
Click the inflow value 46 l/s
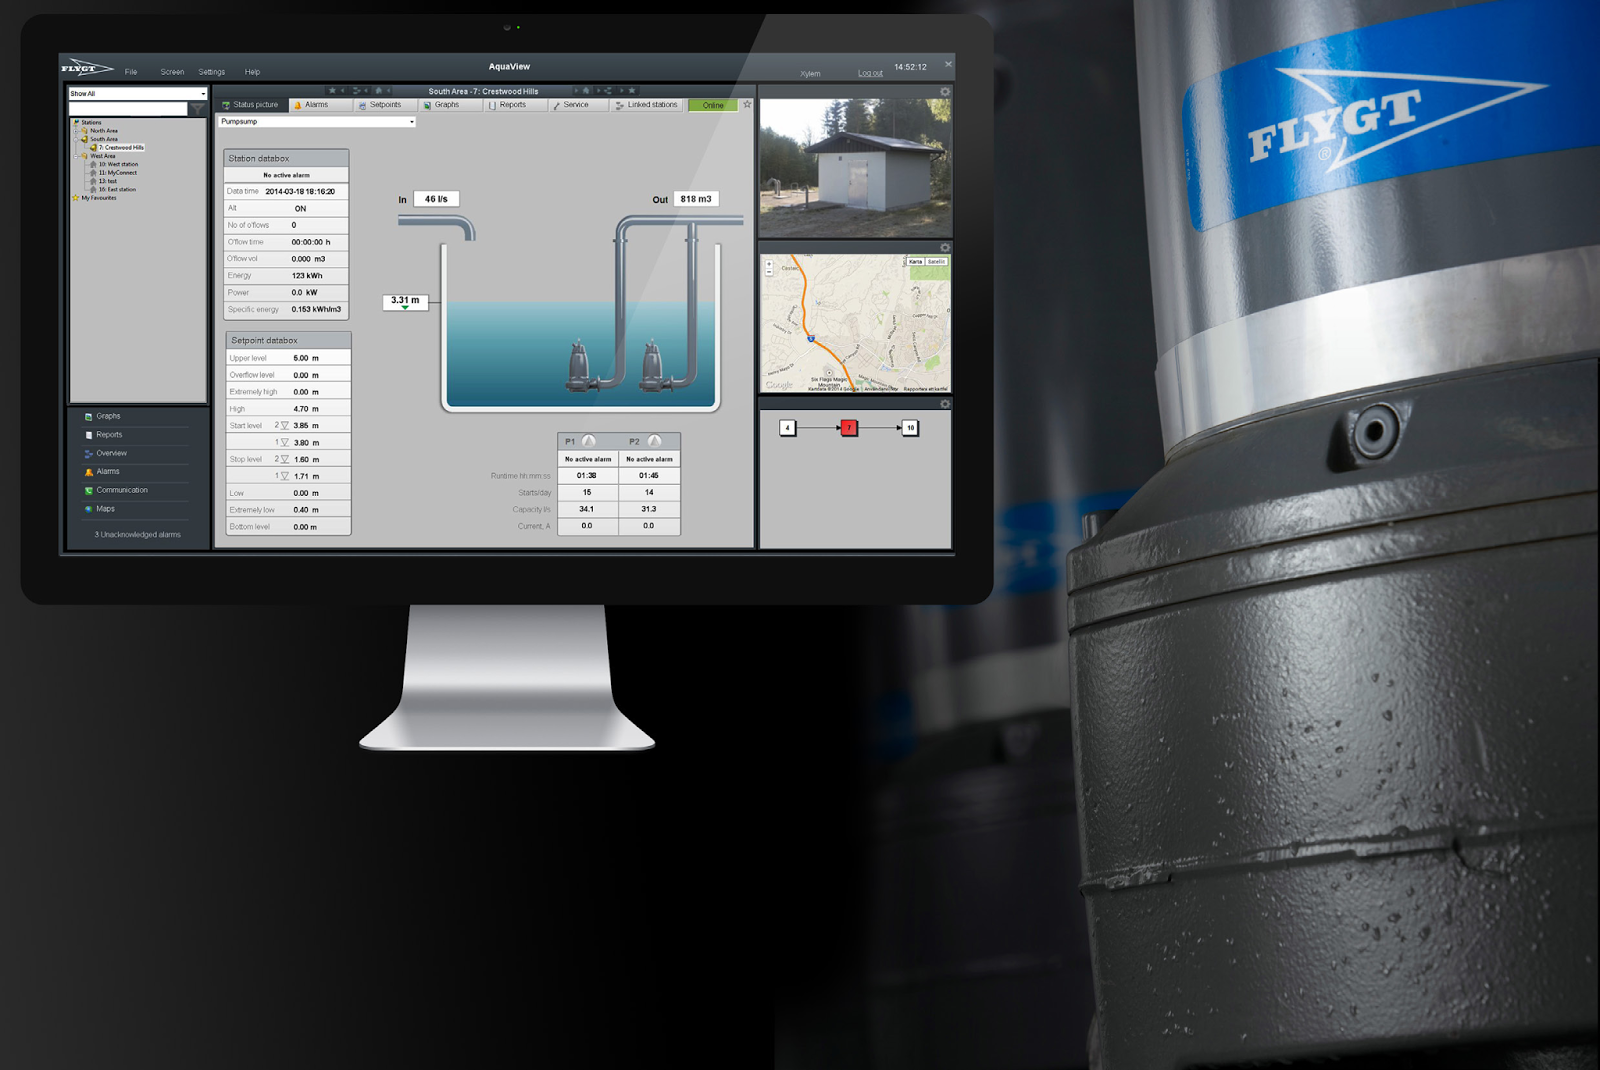[437, 199]
